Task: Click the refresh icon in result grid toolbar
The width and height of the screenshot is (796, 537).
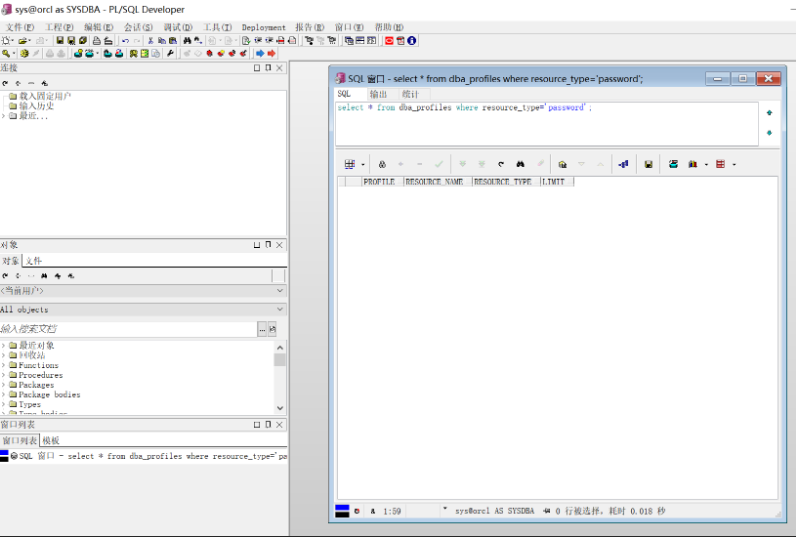Action: [x=501, y=164]
